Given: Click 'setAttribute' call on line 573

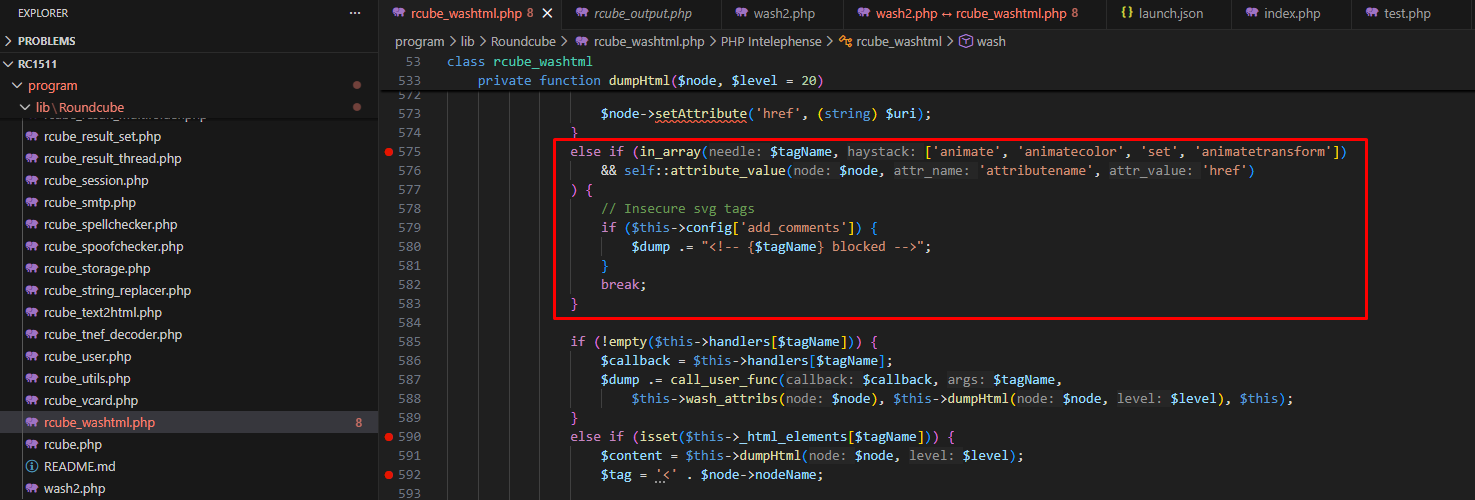Looking at the screenshot, I should [701, 114].
